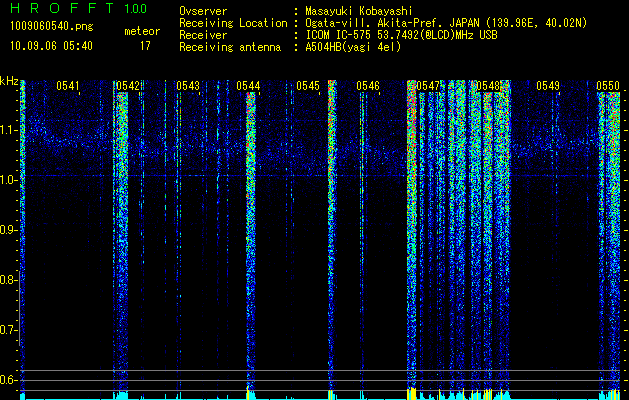Click the date stamp 10.09.06 05:40
Screen dimensions: 629x400
51,46
